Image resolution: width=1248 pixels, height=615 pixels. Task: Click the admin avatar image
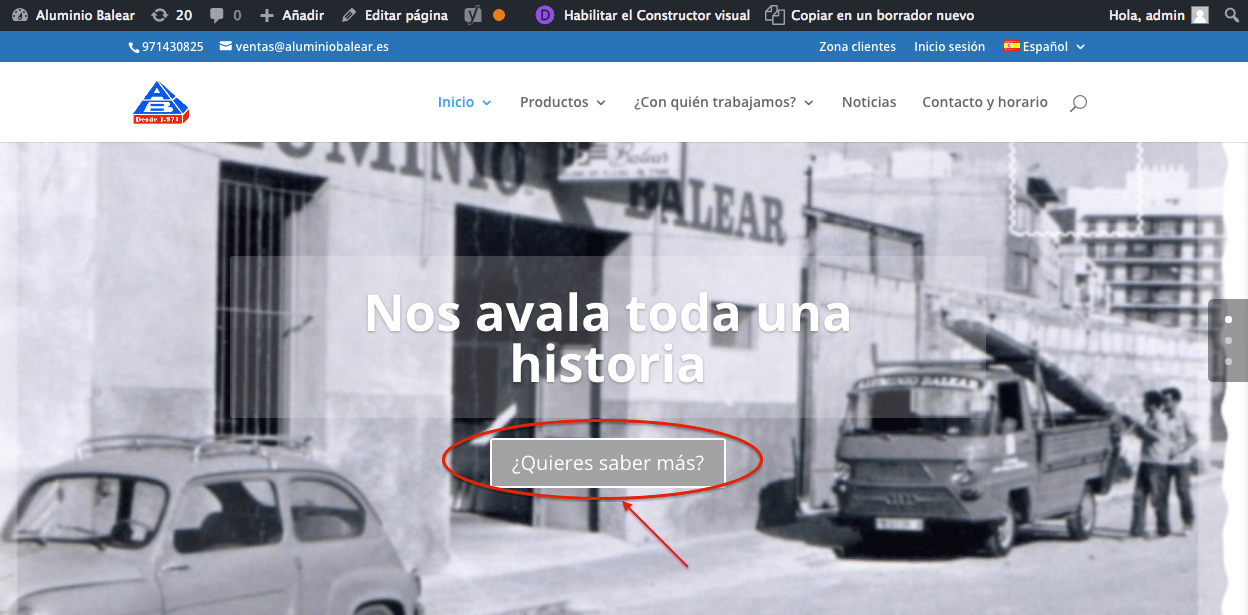point(1200,15)
